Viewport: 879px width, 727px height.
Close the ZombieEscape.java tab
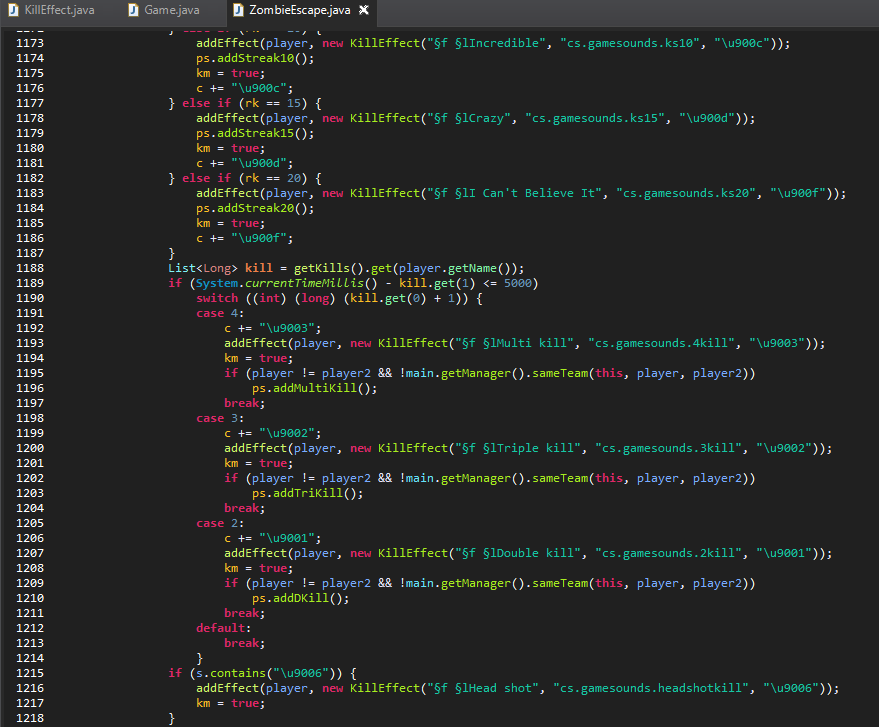[364, 10]
